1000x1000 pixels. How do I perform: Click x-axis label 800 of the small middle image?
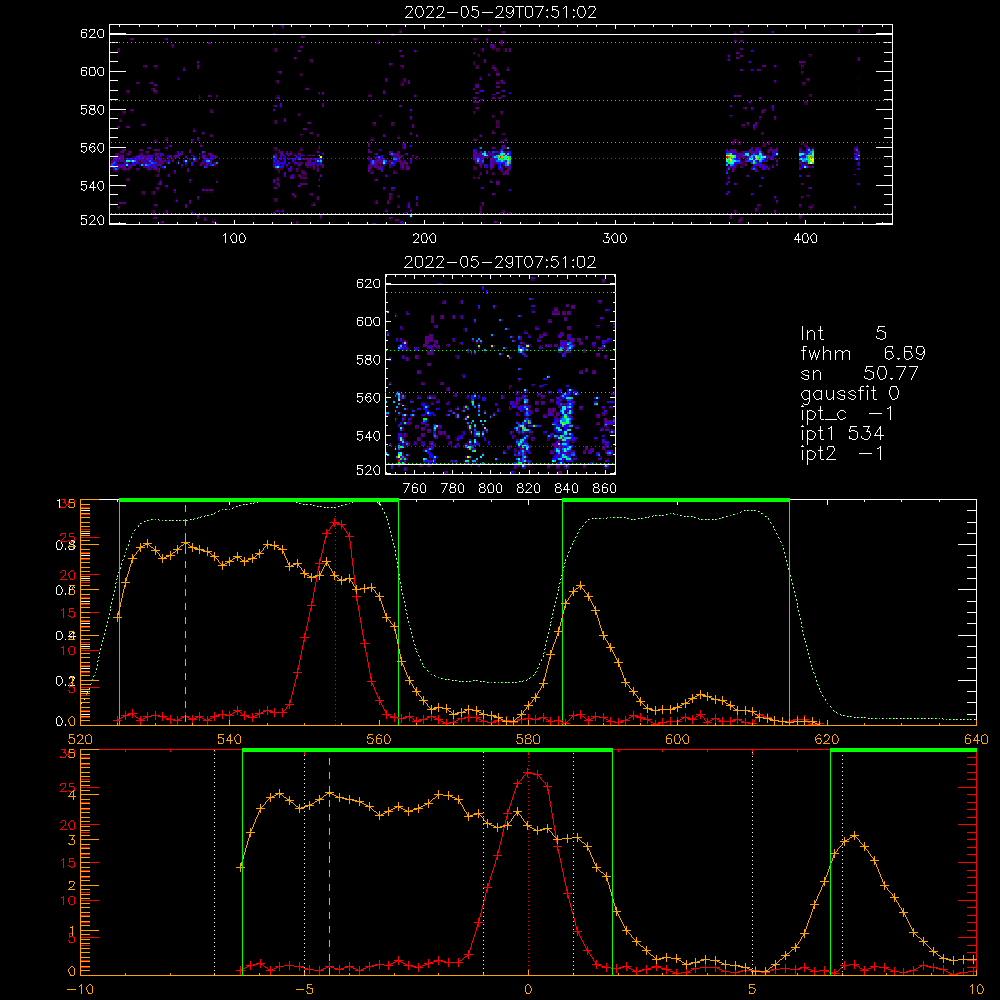coord(490,488)
